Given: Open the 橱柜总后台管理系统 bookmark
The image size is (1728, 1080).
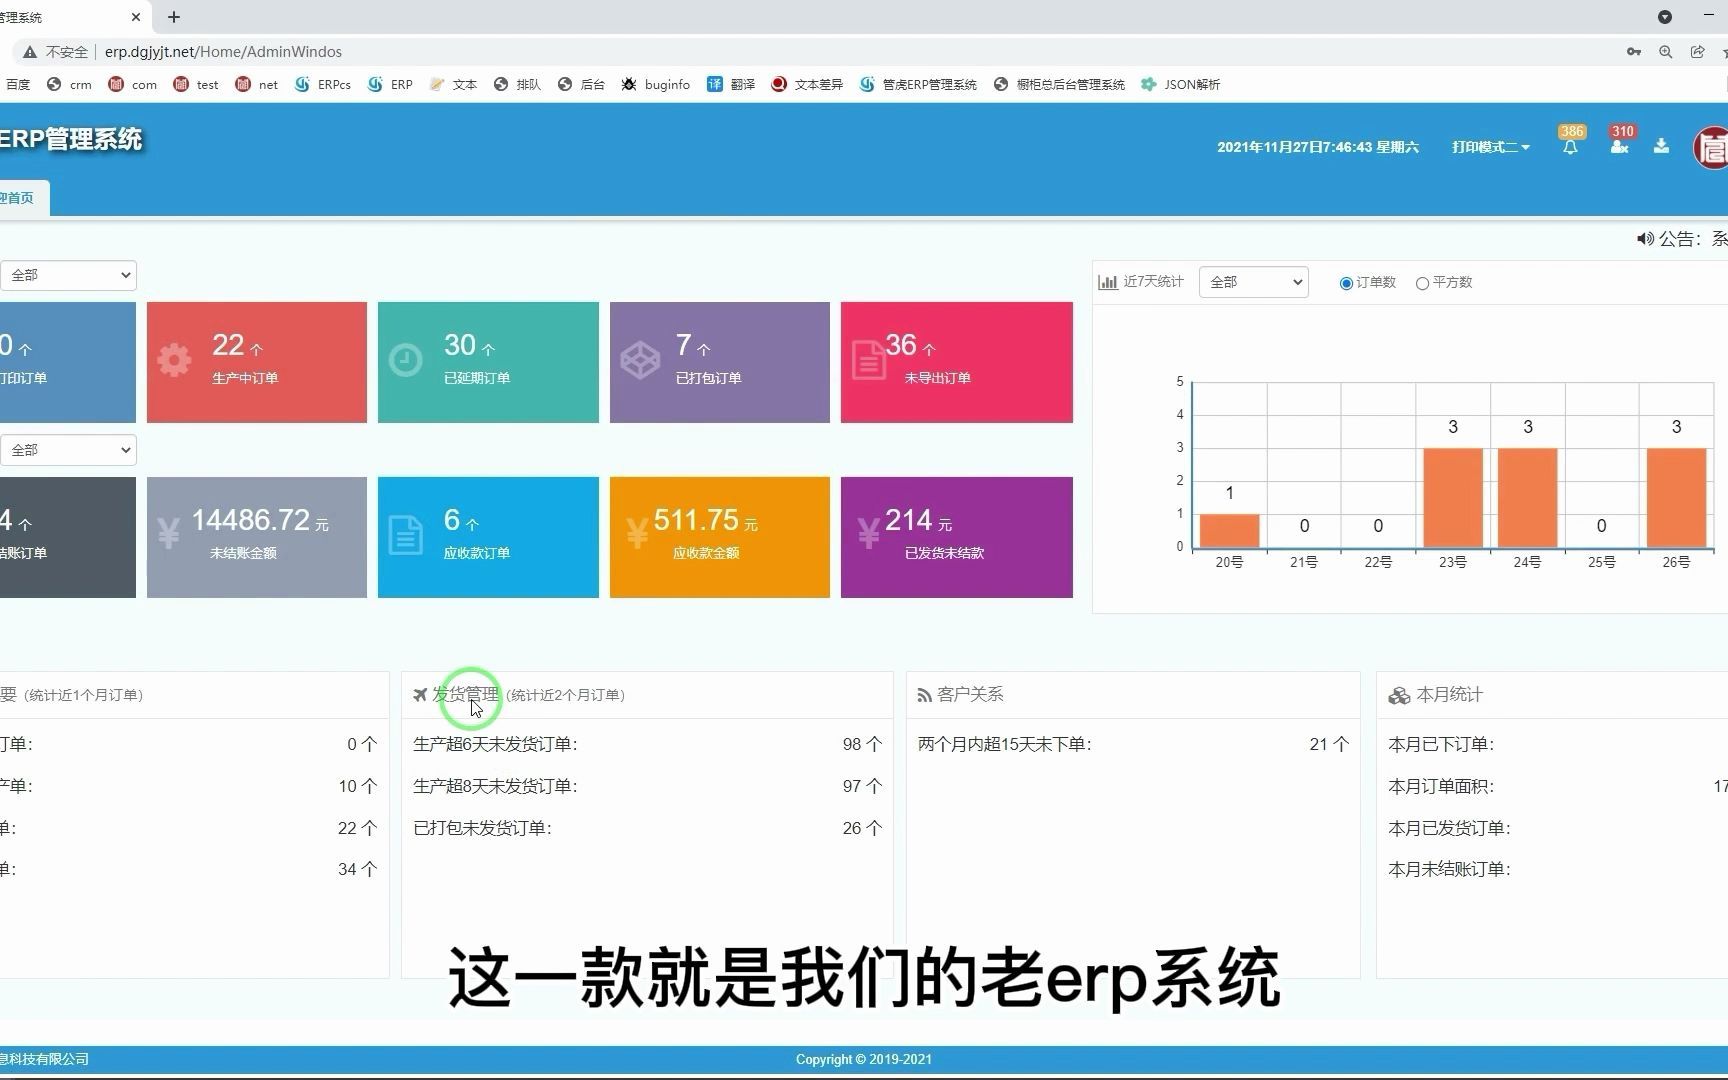Looking at the screenshot, I should tap(1060, 85).
